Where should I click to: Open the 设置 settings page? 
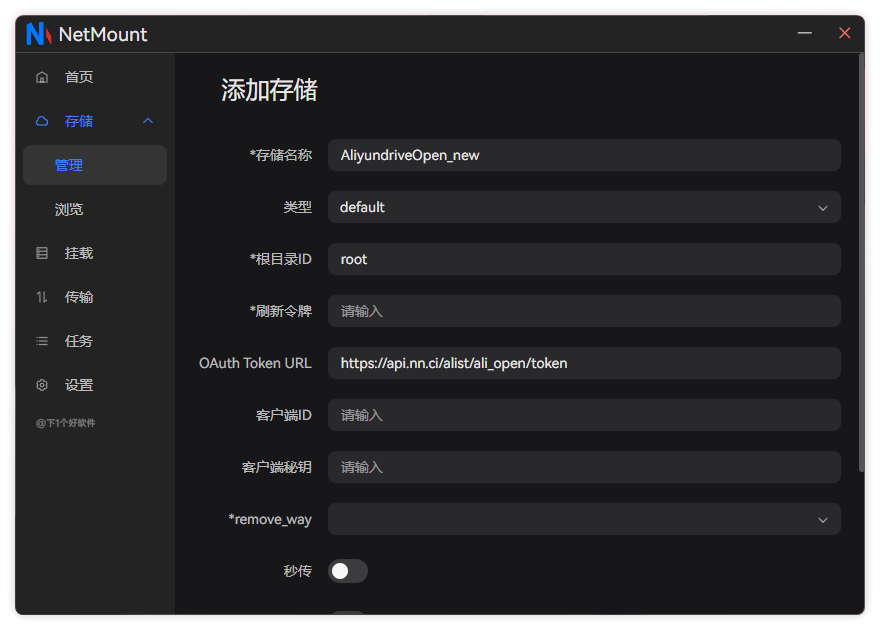coord(95,385)
